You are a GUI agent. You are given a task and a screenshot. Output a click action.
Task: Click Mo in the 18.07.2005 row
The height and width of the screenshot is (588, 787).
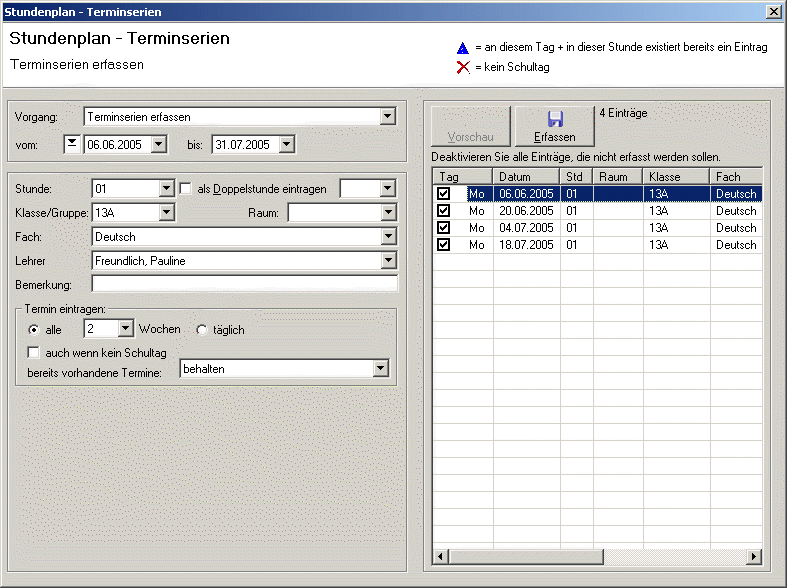point(477,245)
